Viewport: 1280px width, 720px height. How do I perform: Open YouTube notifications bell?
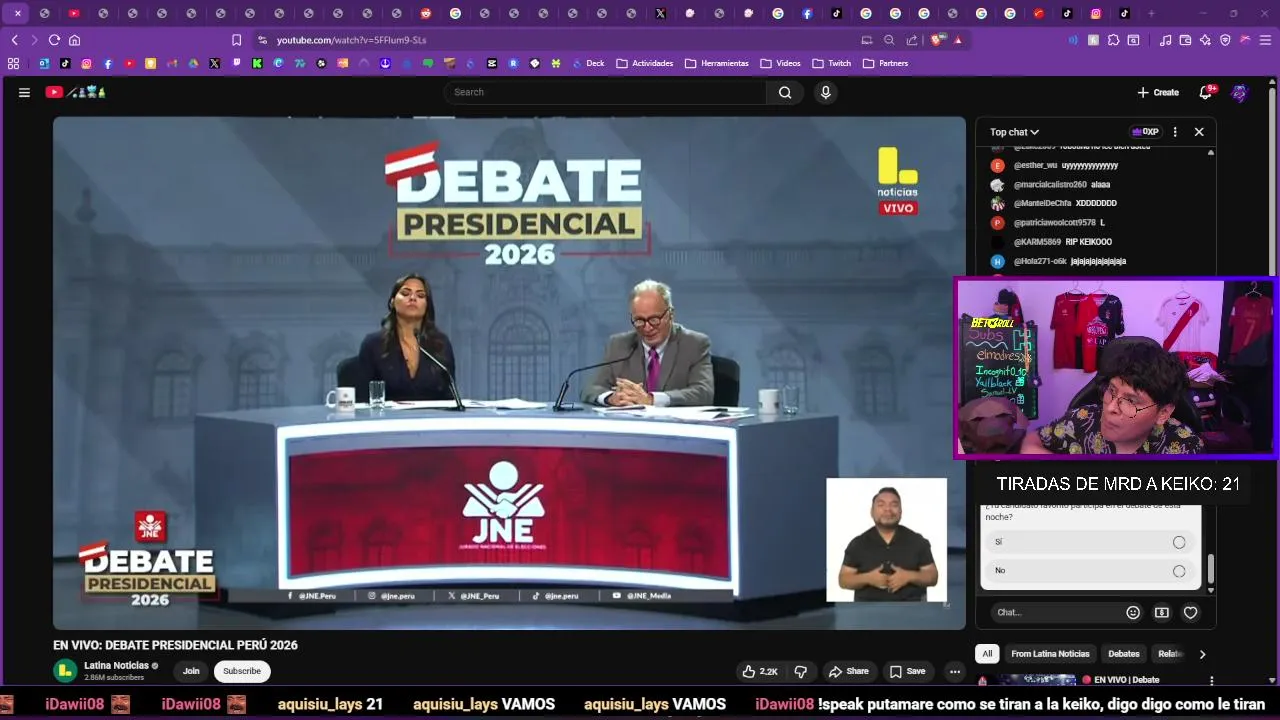coord(1206,92)
